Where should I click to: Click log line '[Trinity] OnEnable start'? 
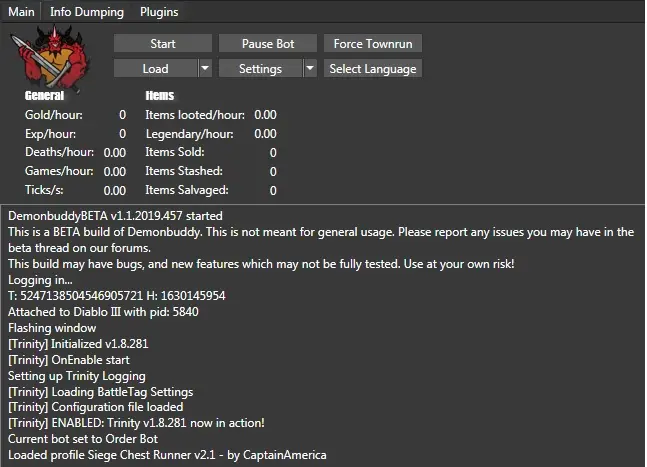(69, 360)
